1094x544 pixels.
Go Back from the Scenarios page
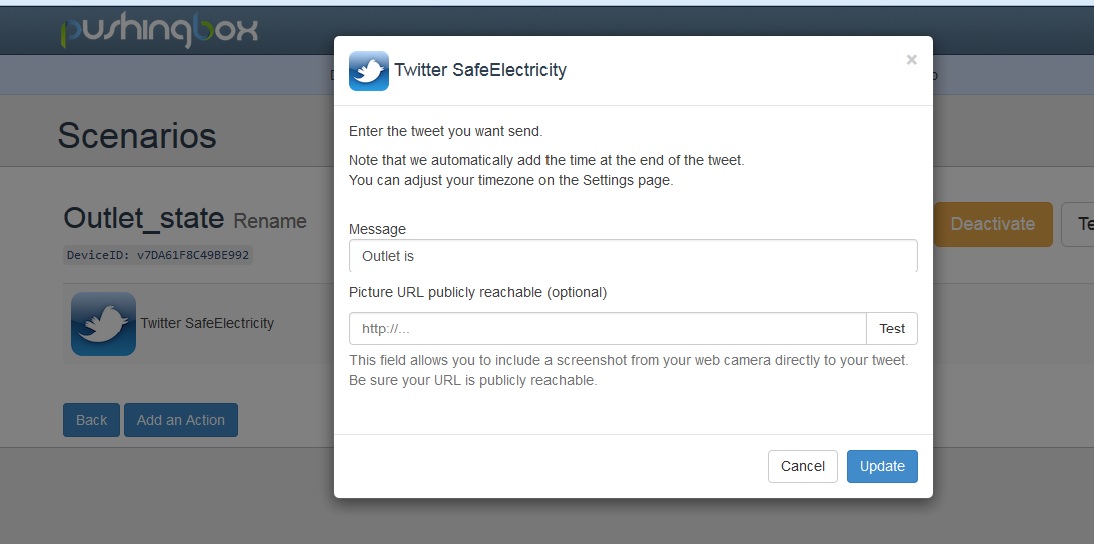(x=91, y=420)
